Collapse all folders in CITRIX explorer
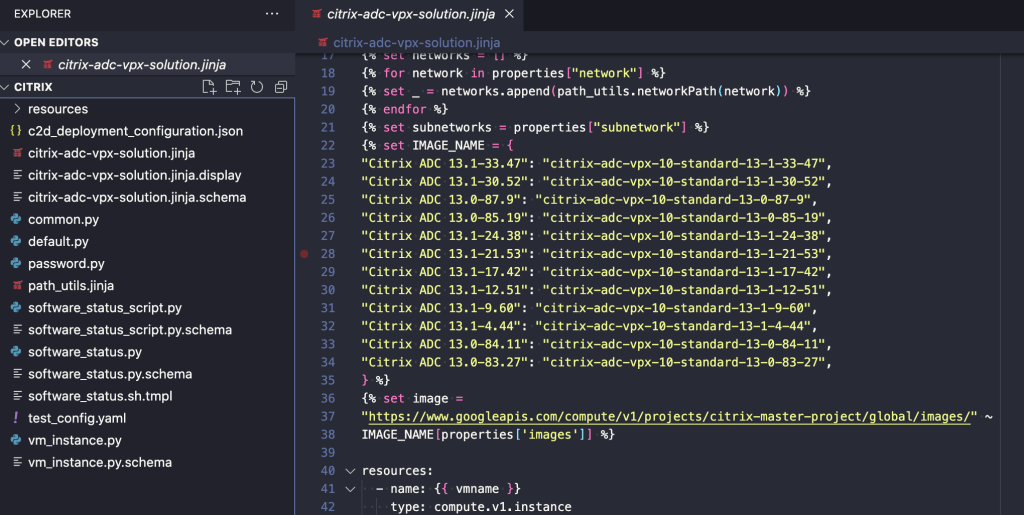This screenshot has width=1024, height=515. (x=281, y=87)
